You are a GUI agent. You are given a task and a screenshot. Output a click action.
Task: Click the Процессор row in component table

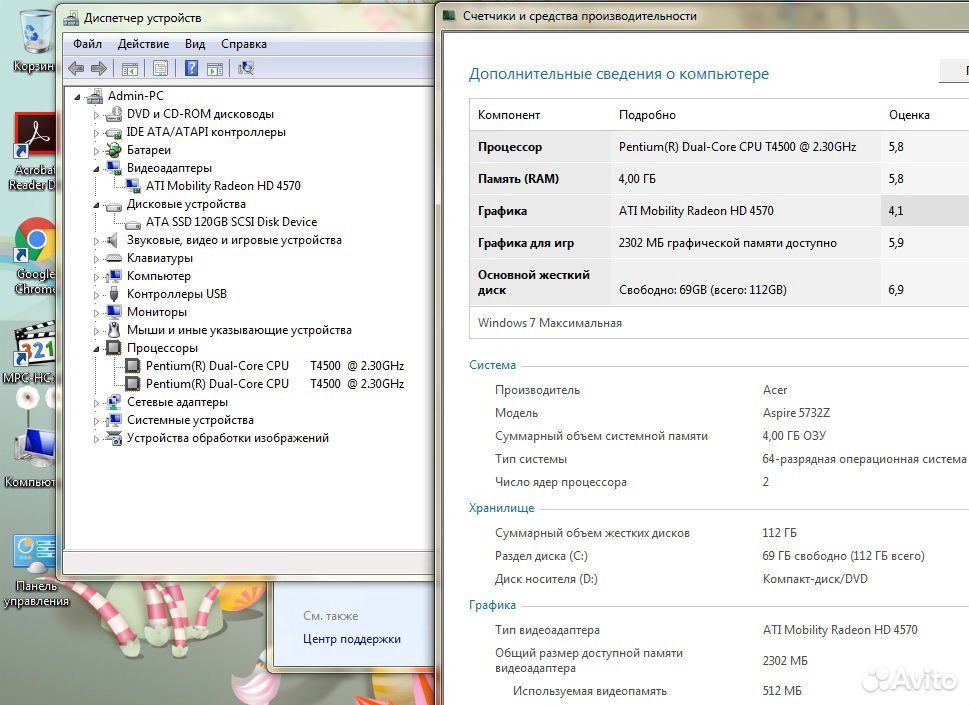coord(719,146)
